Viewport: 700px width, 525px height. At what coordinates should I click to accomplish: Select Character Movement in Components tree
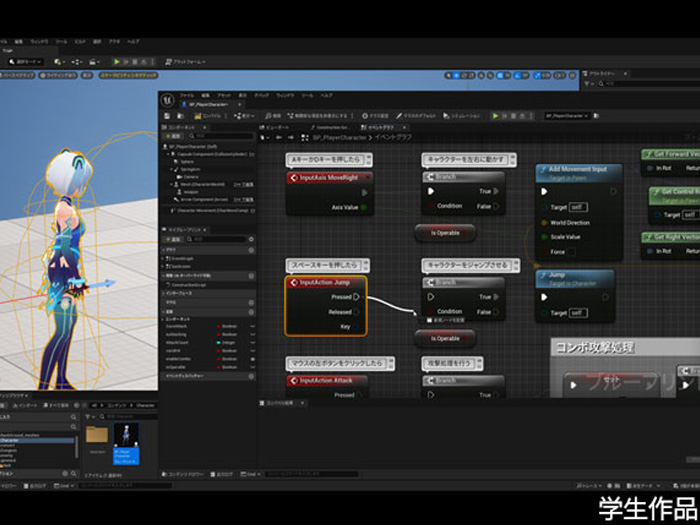pyautogui.click(x=210, y=210)
